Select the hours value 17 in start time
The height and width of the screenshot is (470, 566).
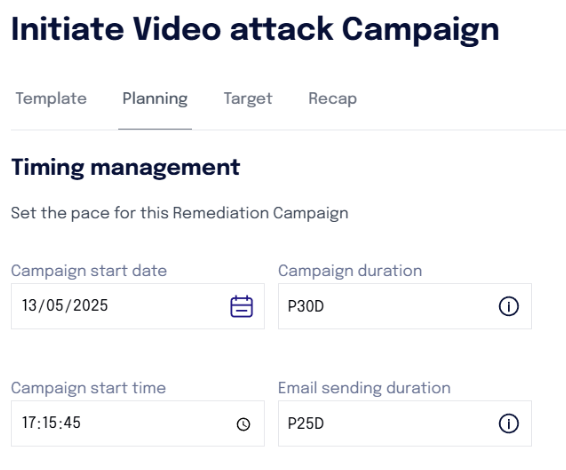point(29,423)
